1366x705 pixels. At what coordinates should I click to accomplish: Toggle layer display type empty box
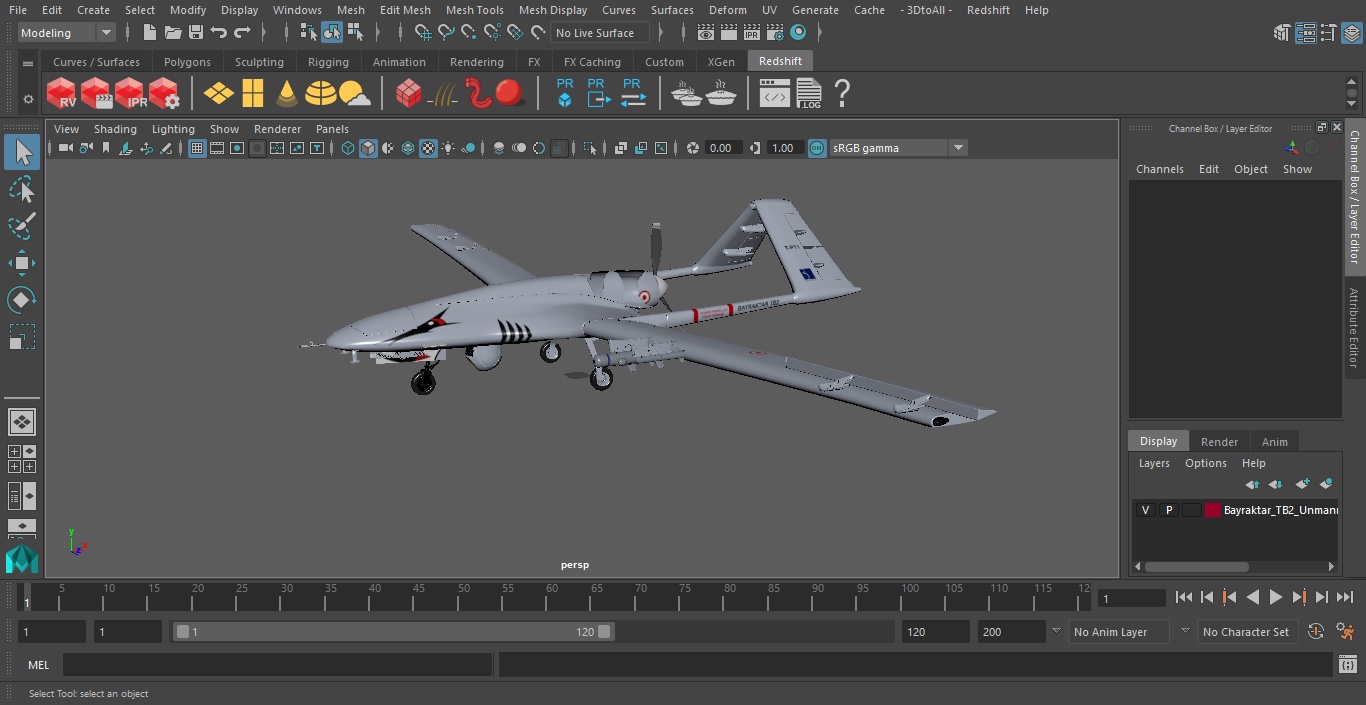[x=1191, y=510]
